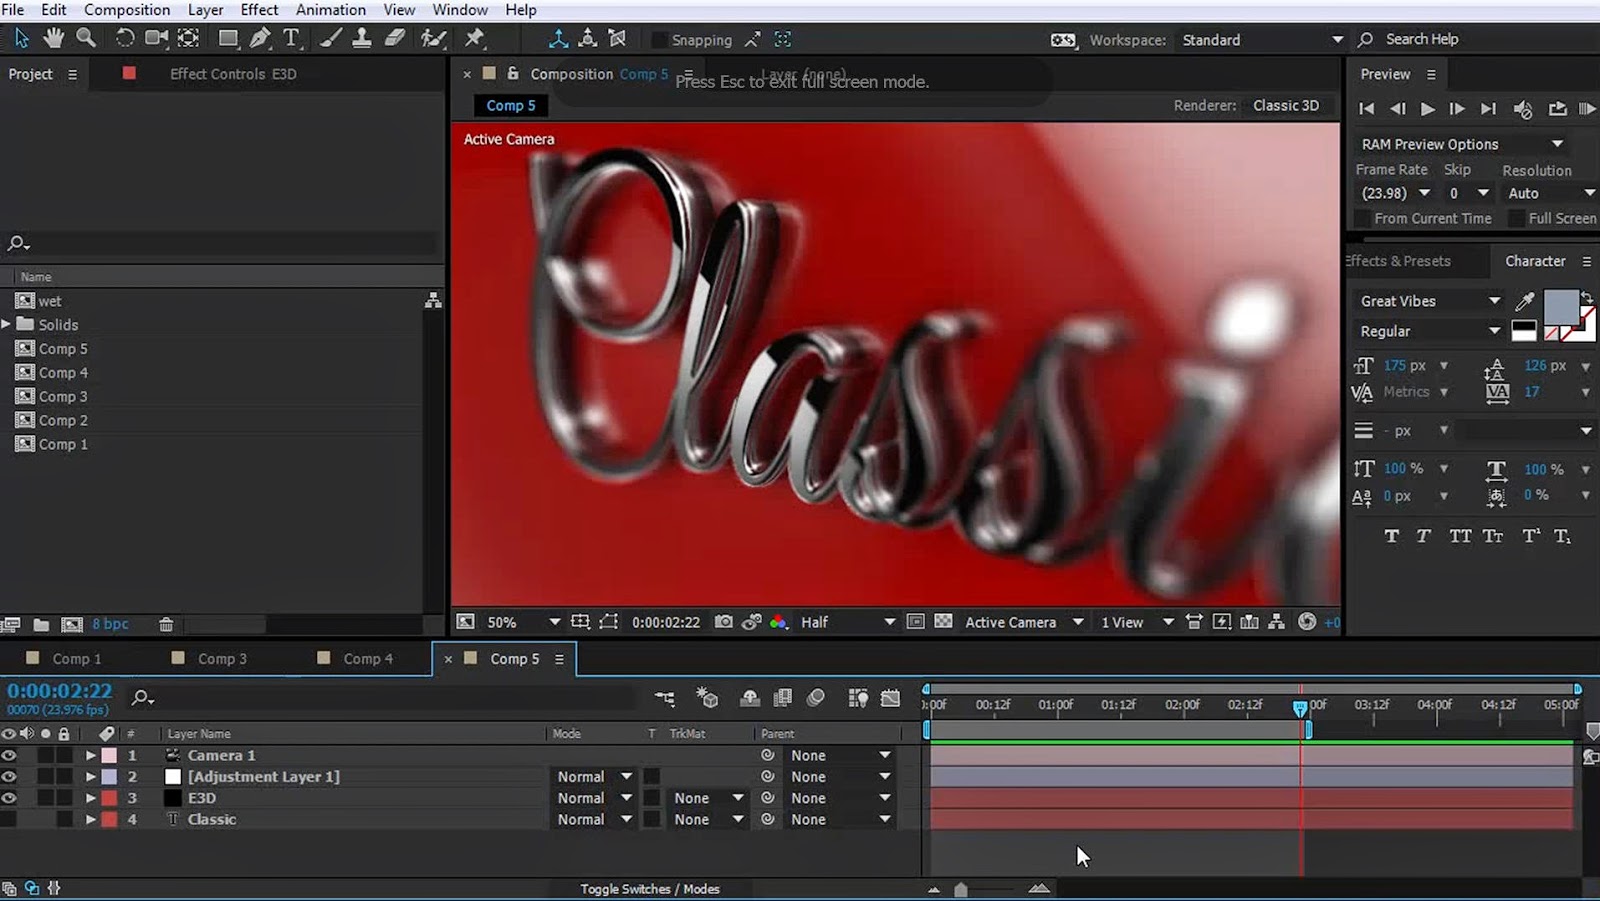
Task: Select the Rectangle shape tool
Action: pyautogui.click(x=228, y=38)
